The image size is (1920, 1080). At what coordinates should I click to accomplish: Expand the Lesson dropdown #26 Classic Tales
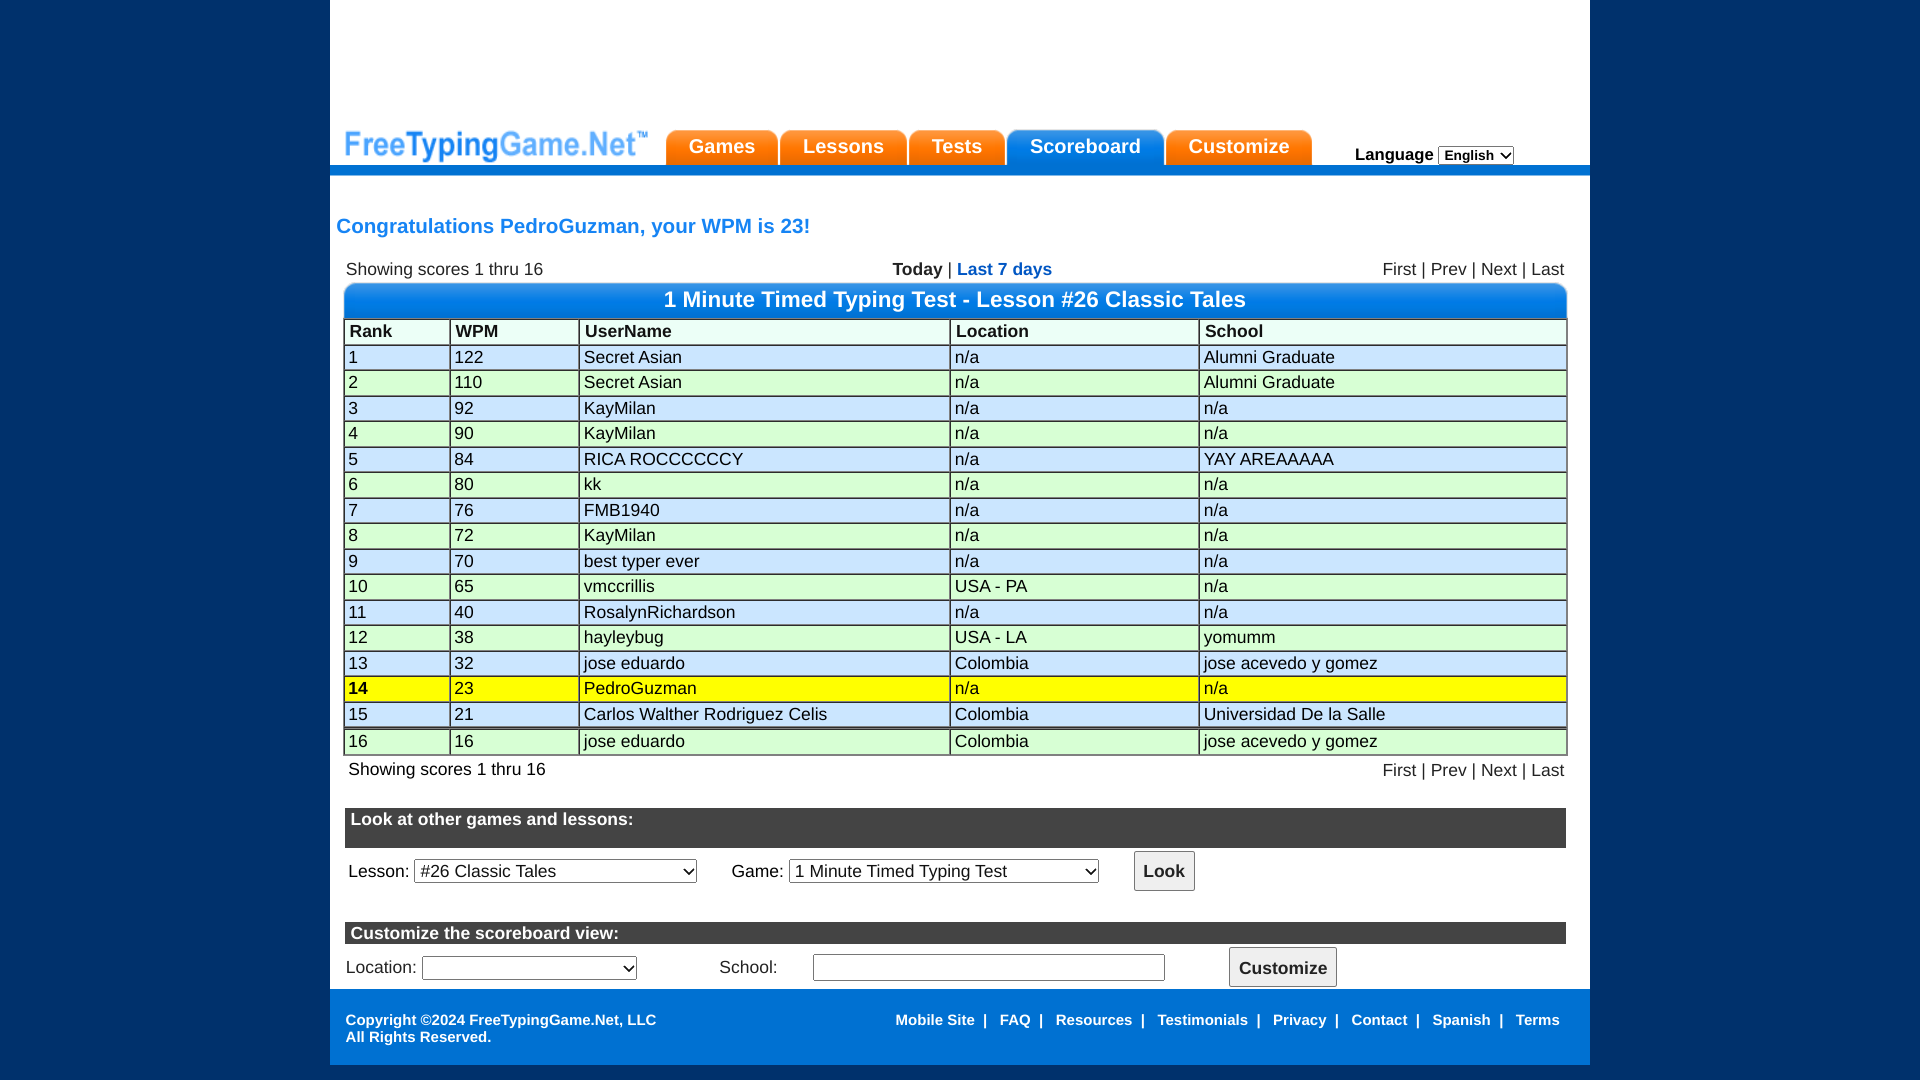point(555,872)
